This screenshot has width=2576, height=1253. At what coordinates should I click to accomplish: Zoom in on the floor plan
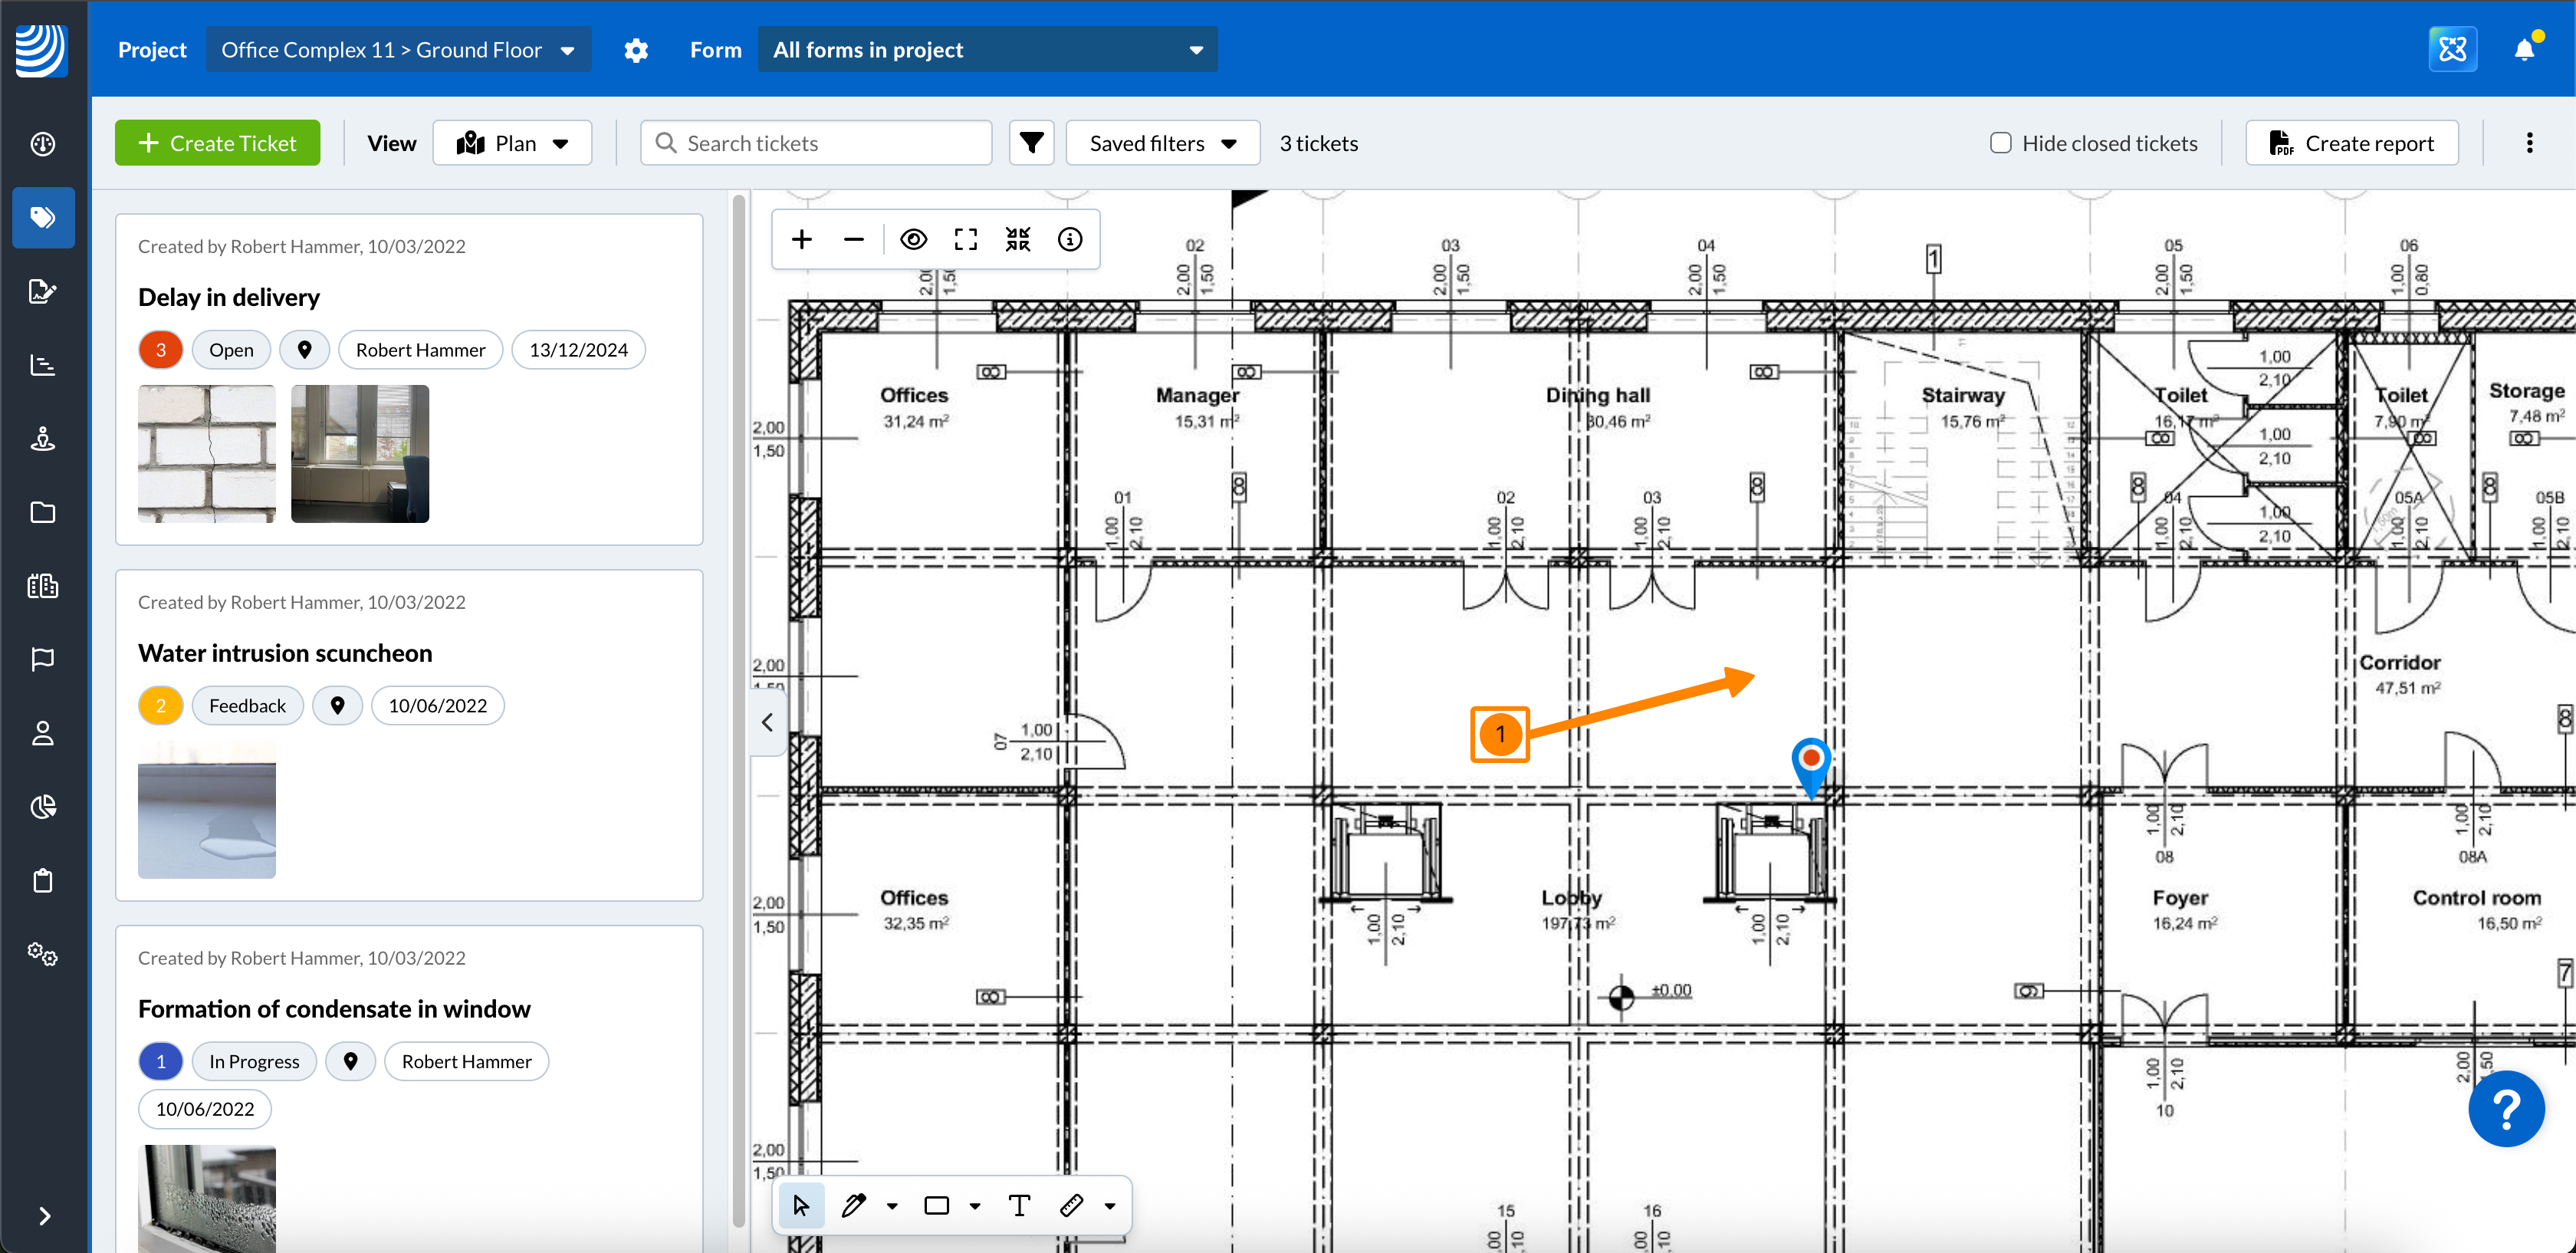click(801, 240)
